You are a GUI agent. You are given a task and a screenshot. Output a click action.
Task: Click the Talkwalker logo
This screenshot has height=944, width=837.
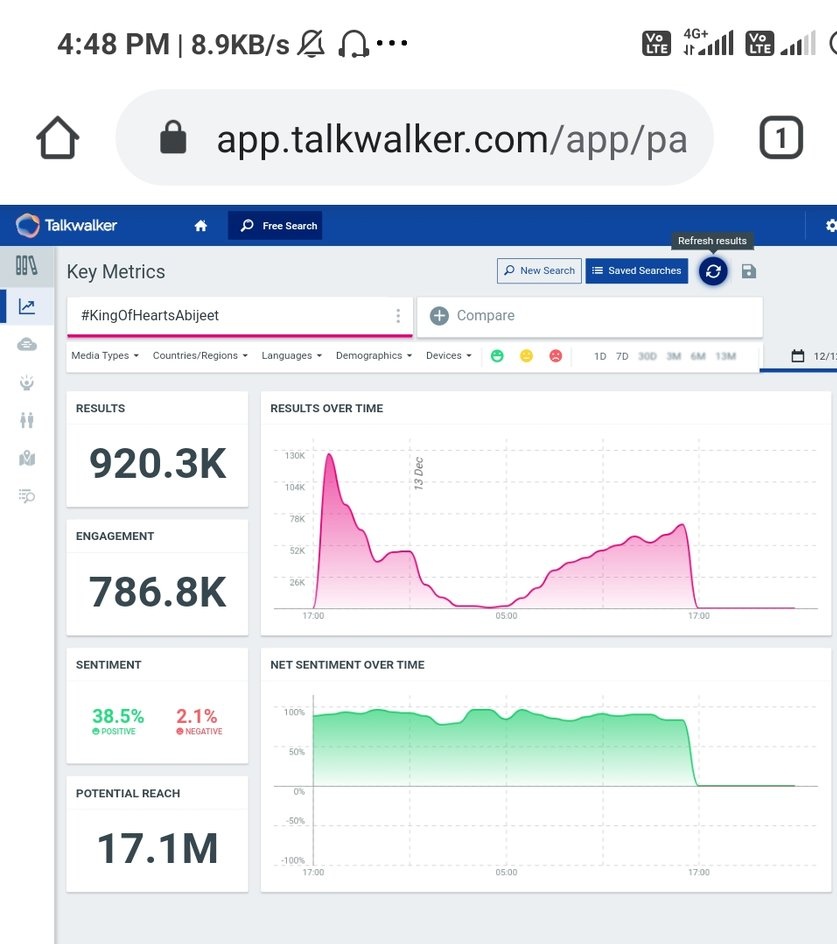tap(66, 226)
